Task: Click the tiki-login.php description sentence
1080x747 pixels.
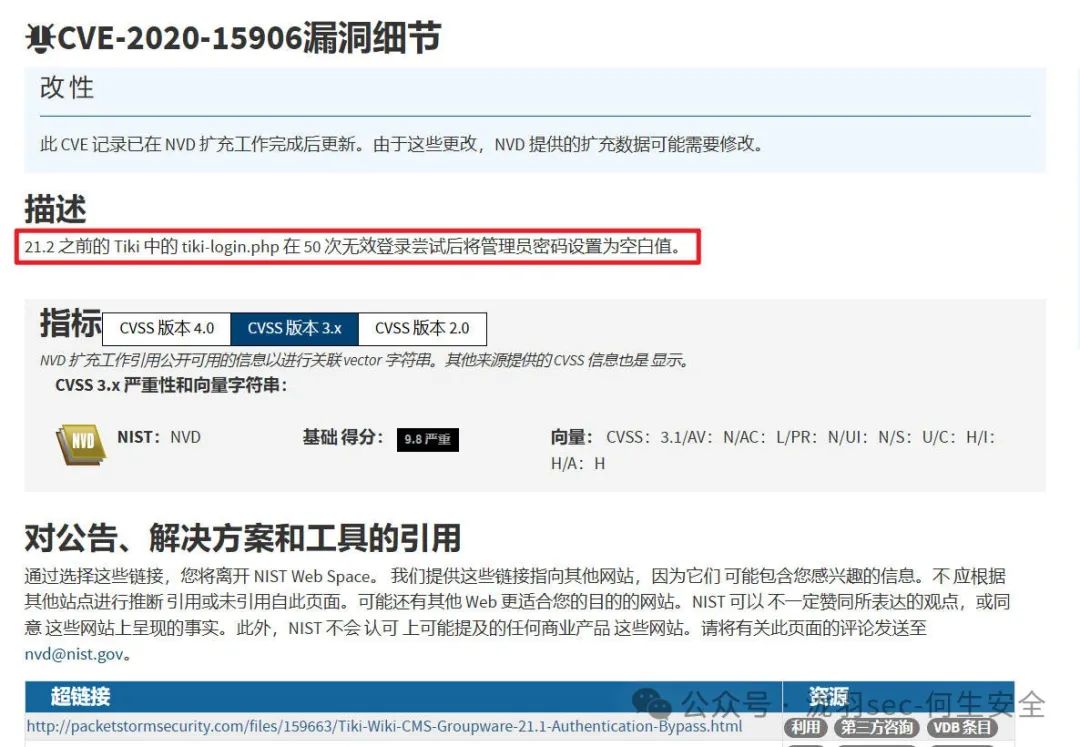Action: click(352, 246)
